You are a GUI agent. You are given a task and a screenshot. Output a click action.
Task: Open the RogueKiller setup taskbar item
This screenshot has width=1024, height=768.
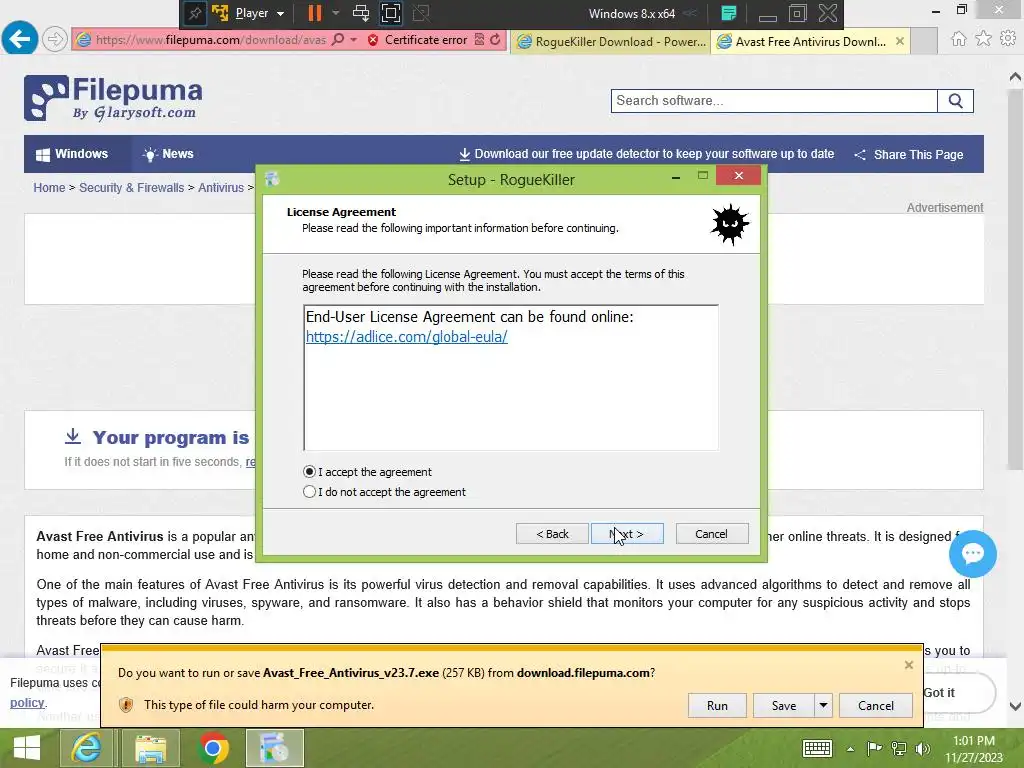coord(274,748)
